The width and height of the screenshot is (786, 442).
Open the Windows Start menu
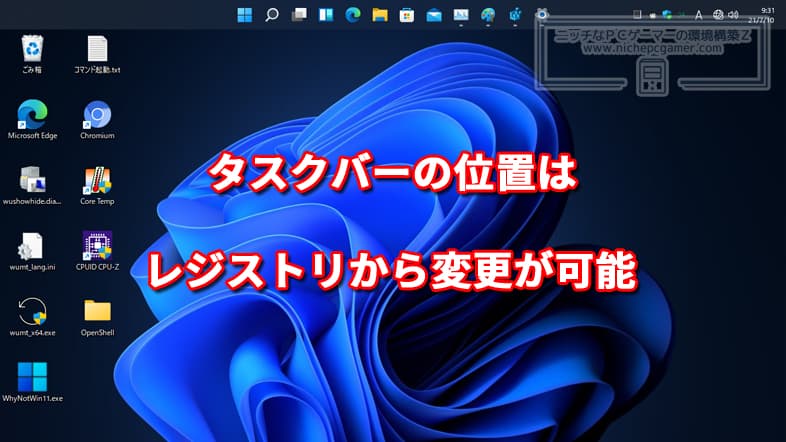pyautogui.click(x=245, y=15)
